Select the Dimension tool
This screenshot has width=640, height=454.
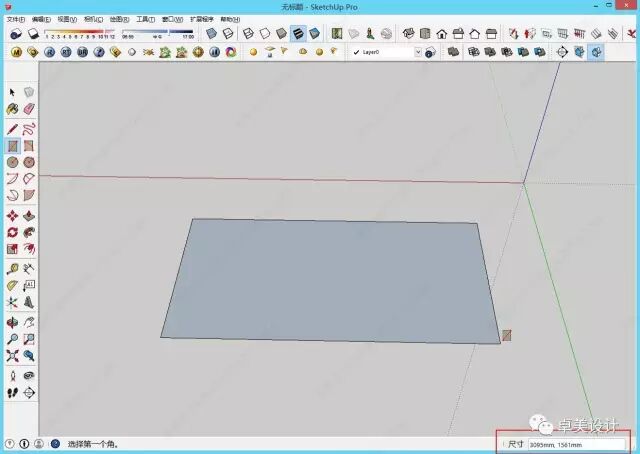[29, 269]
